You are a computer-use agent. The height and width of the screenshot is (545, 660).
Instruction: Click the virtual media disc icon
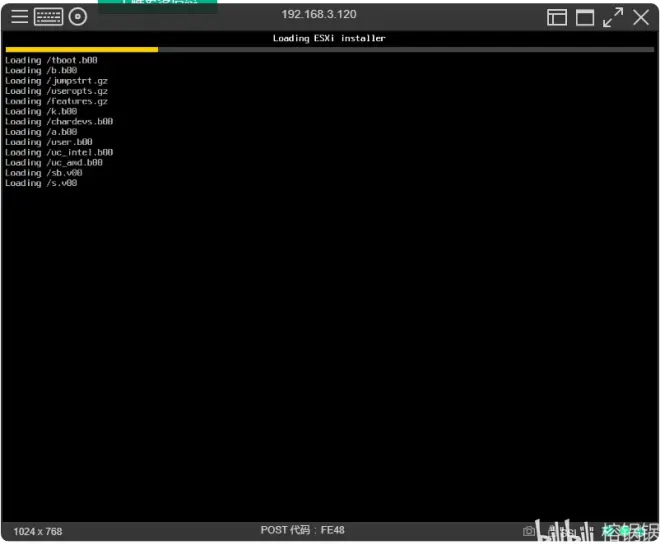77,17
